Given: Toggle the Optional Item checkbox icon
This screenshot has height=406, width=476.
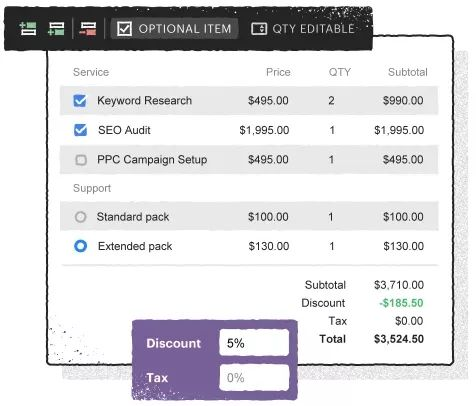Looking at the screenshot, I should (125, 29).
